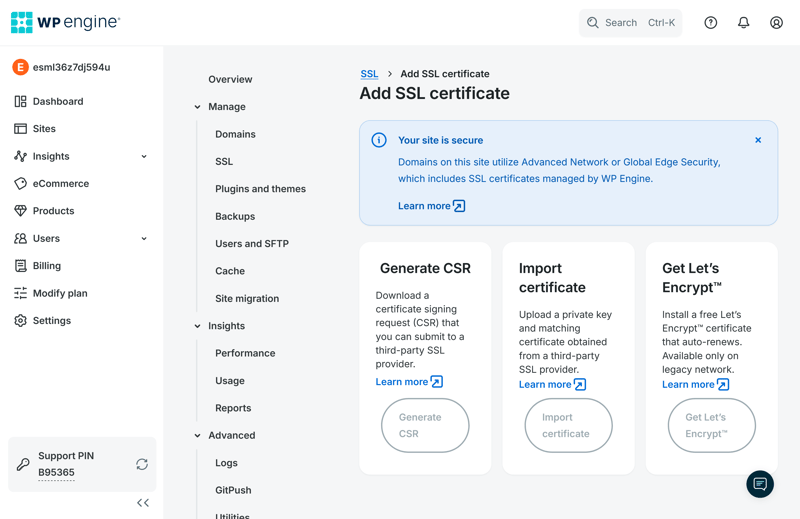This screenshot has width=800, height=519.
Task: Click external-link icon under Generate CSR
Action: (437, 382)
